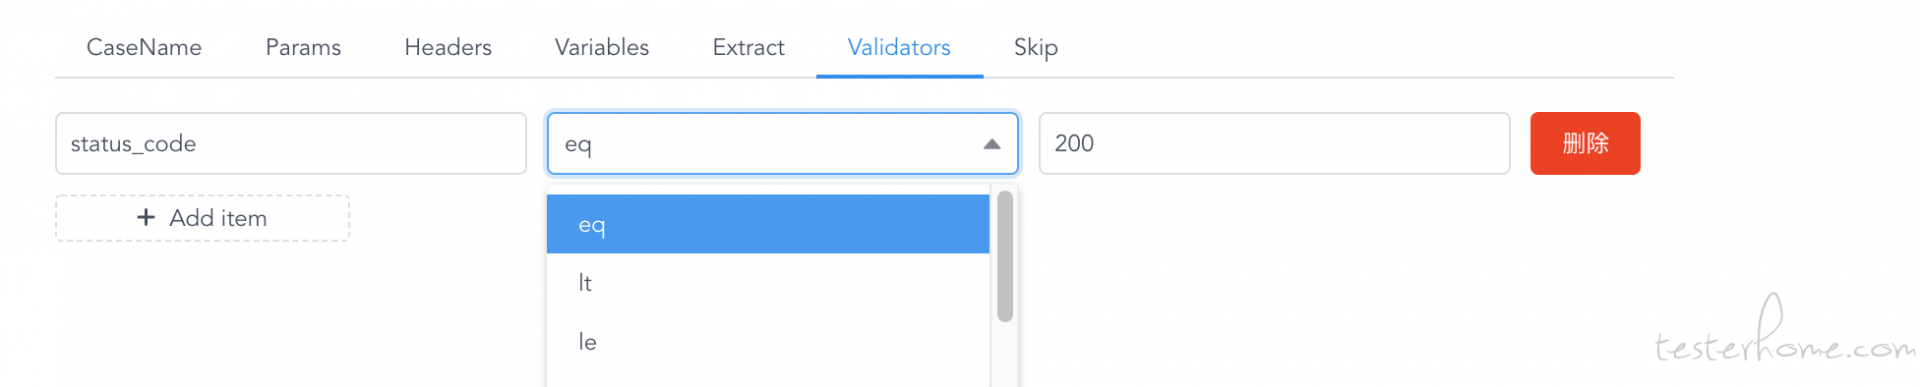Click the eq comparator combo box field
The width and height of the screenshot is (1920, 387).
coord(782,143)
